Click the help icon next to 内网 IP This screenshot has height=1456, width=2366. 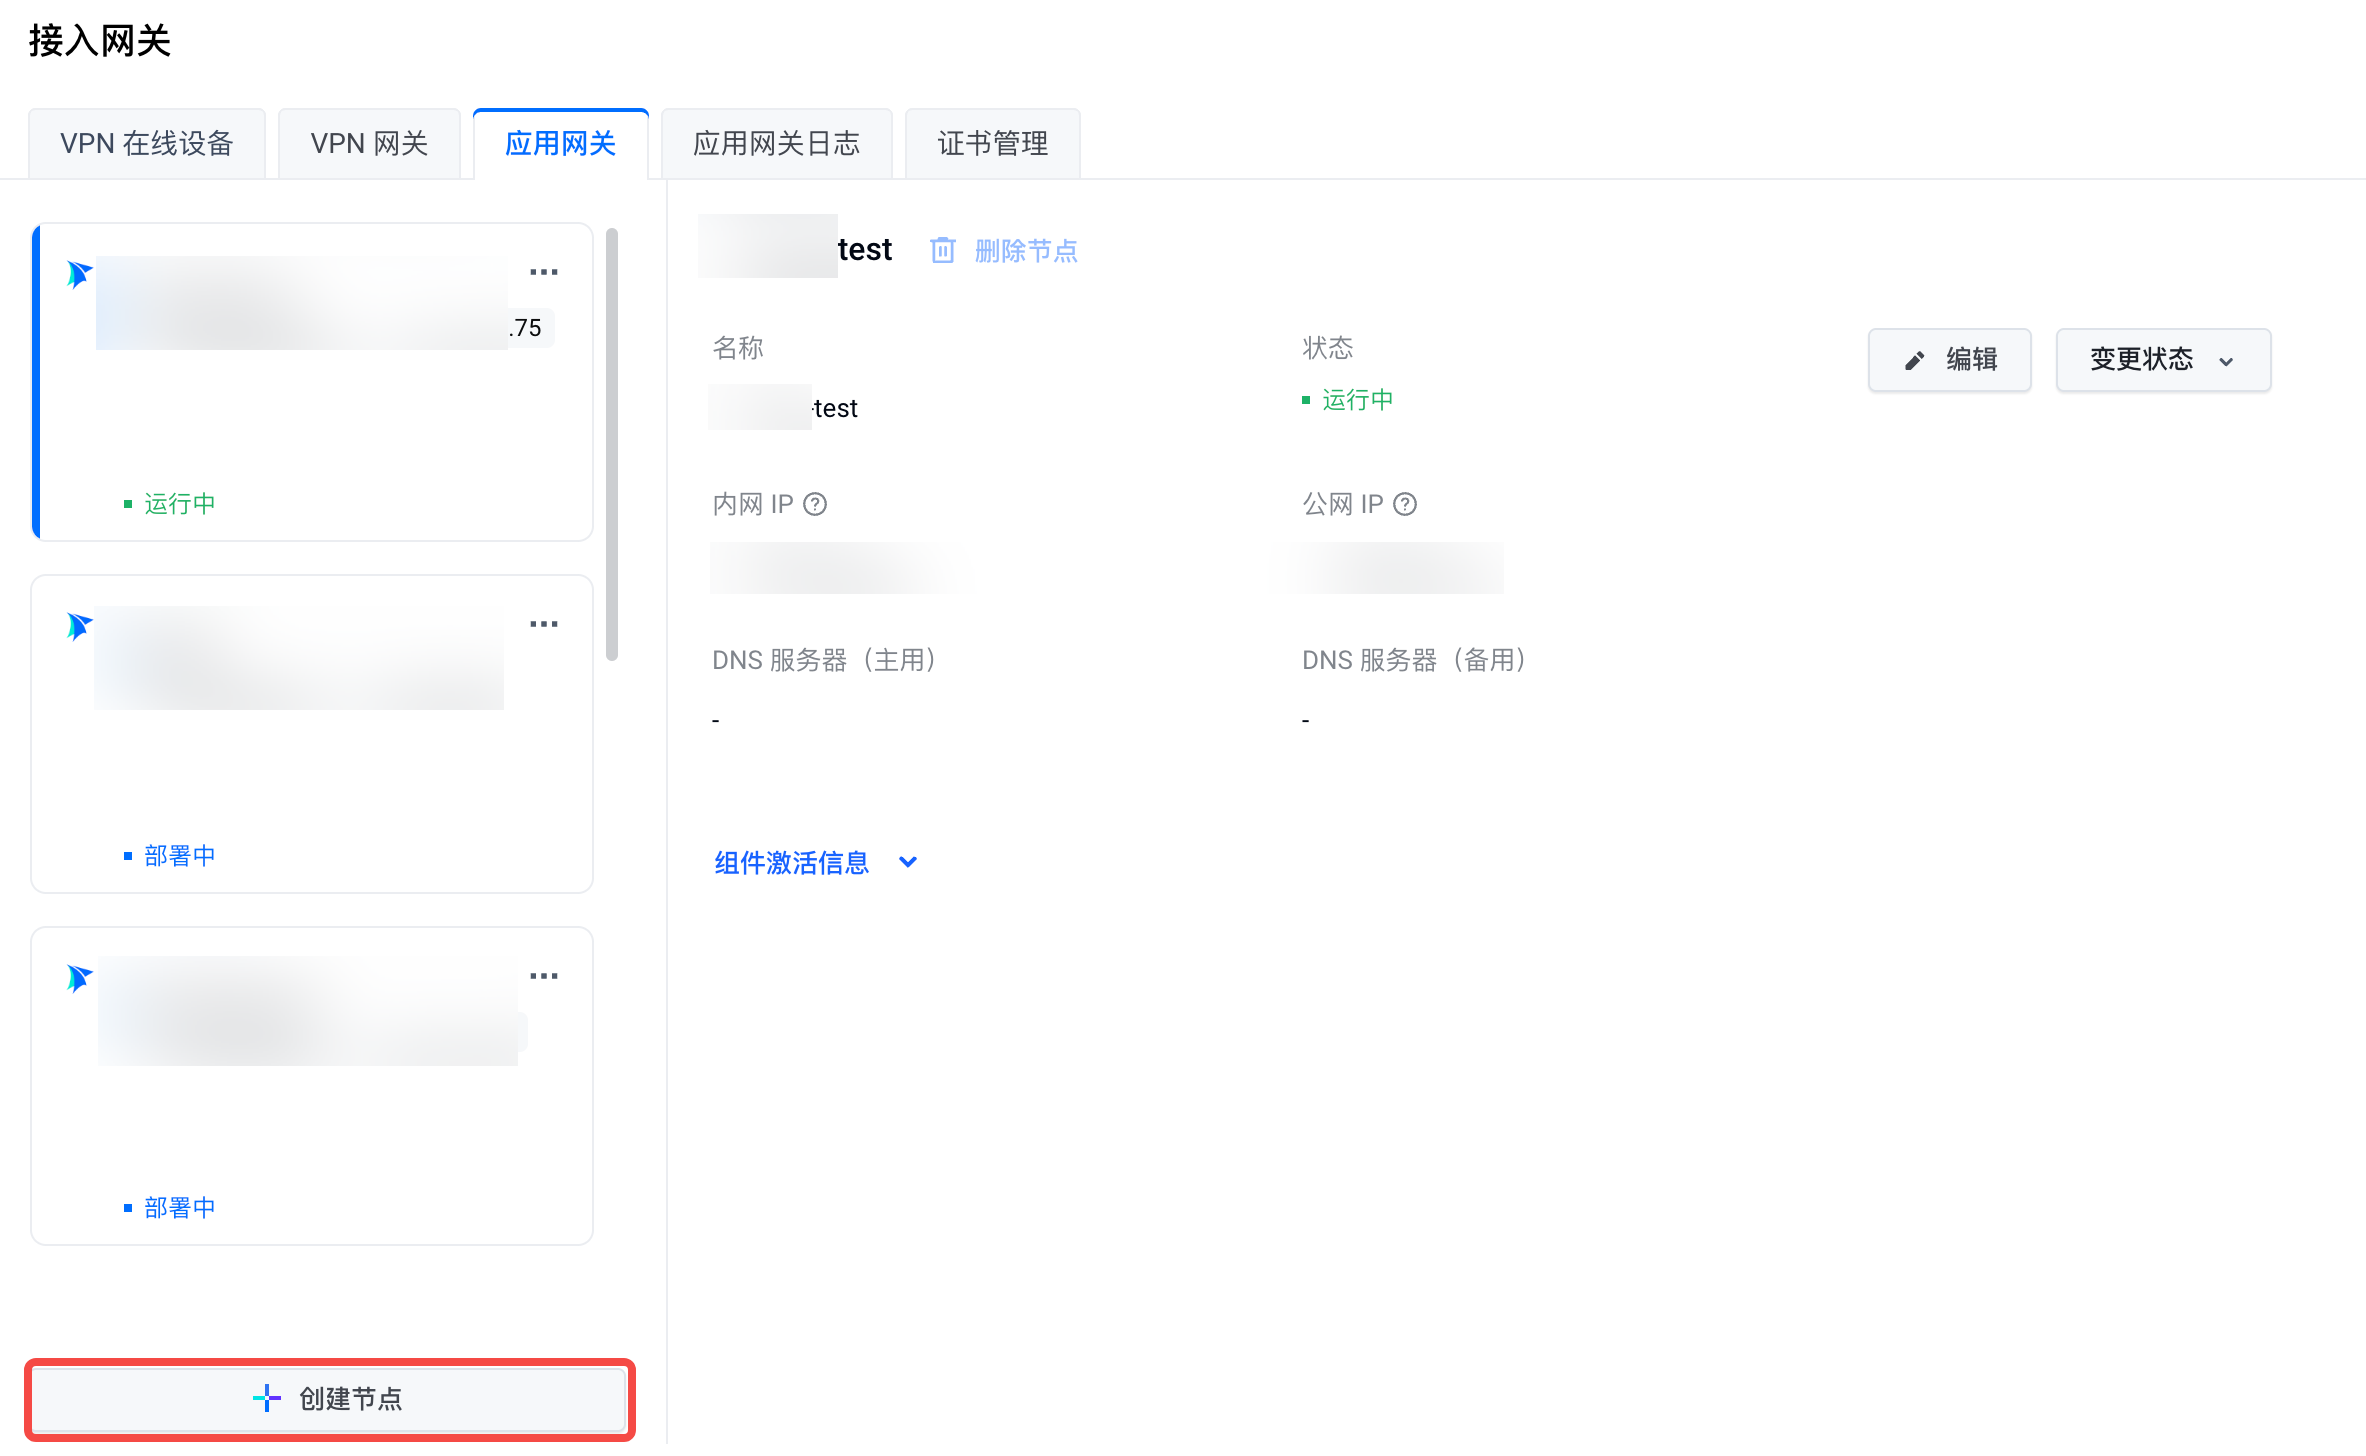[815, 504]
